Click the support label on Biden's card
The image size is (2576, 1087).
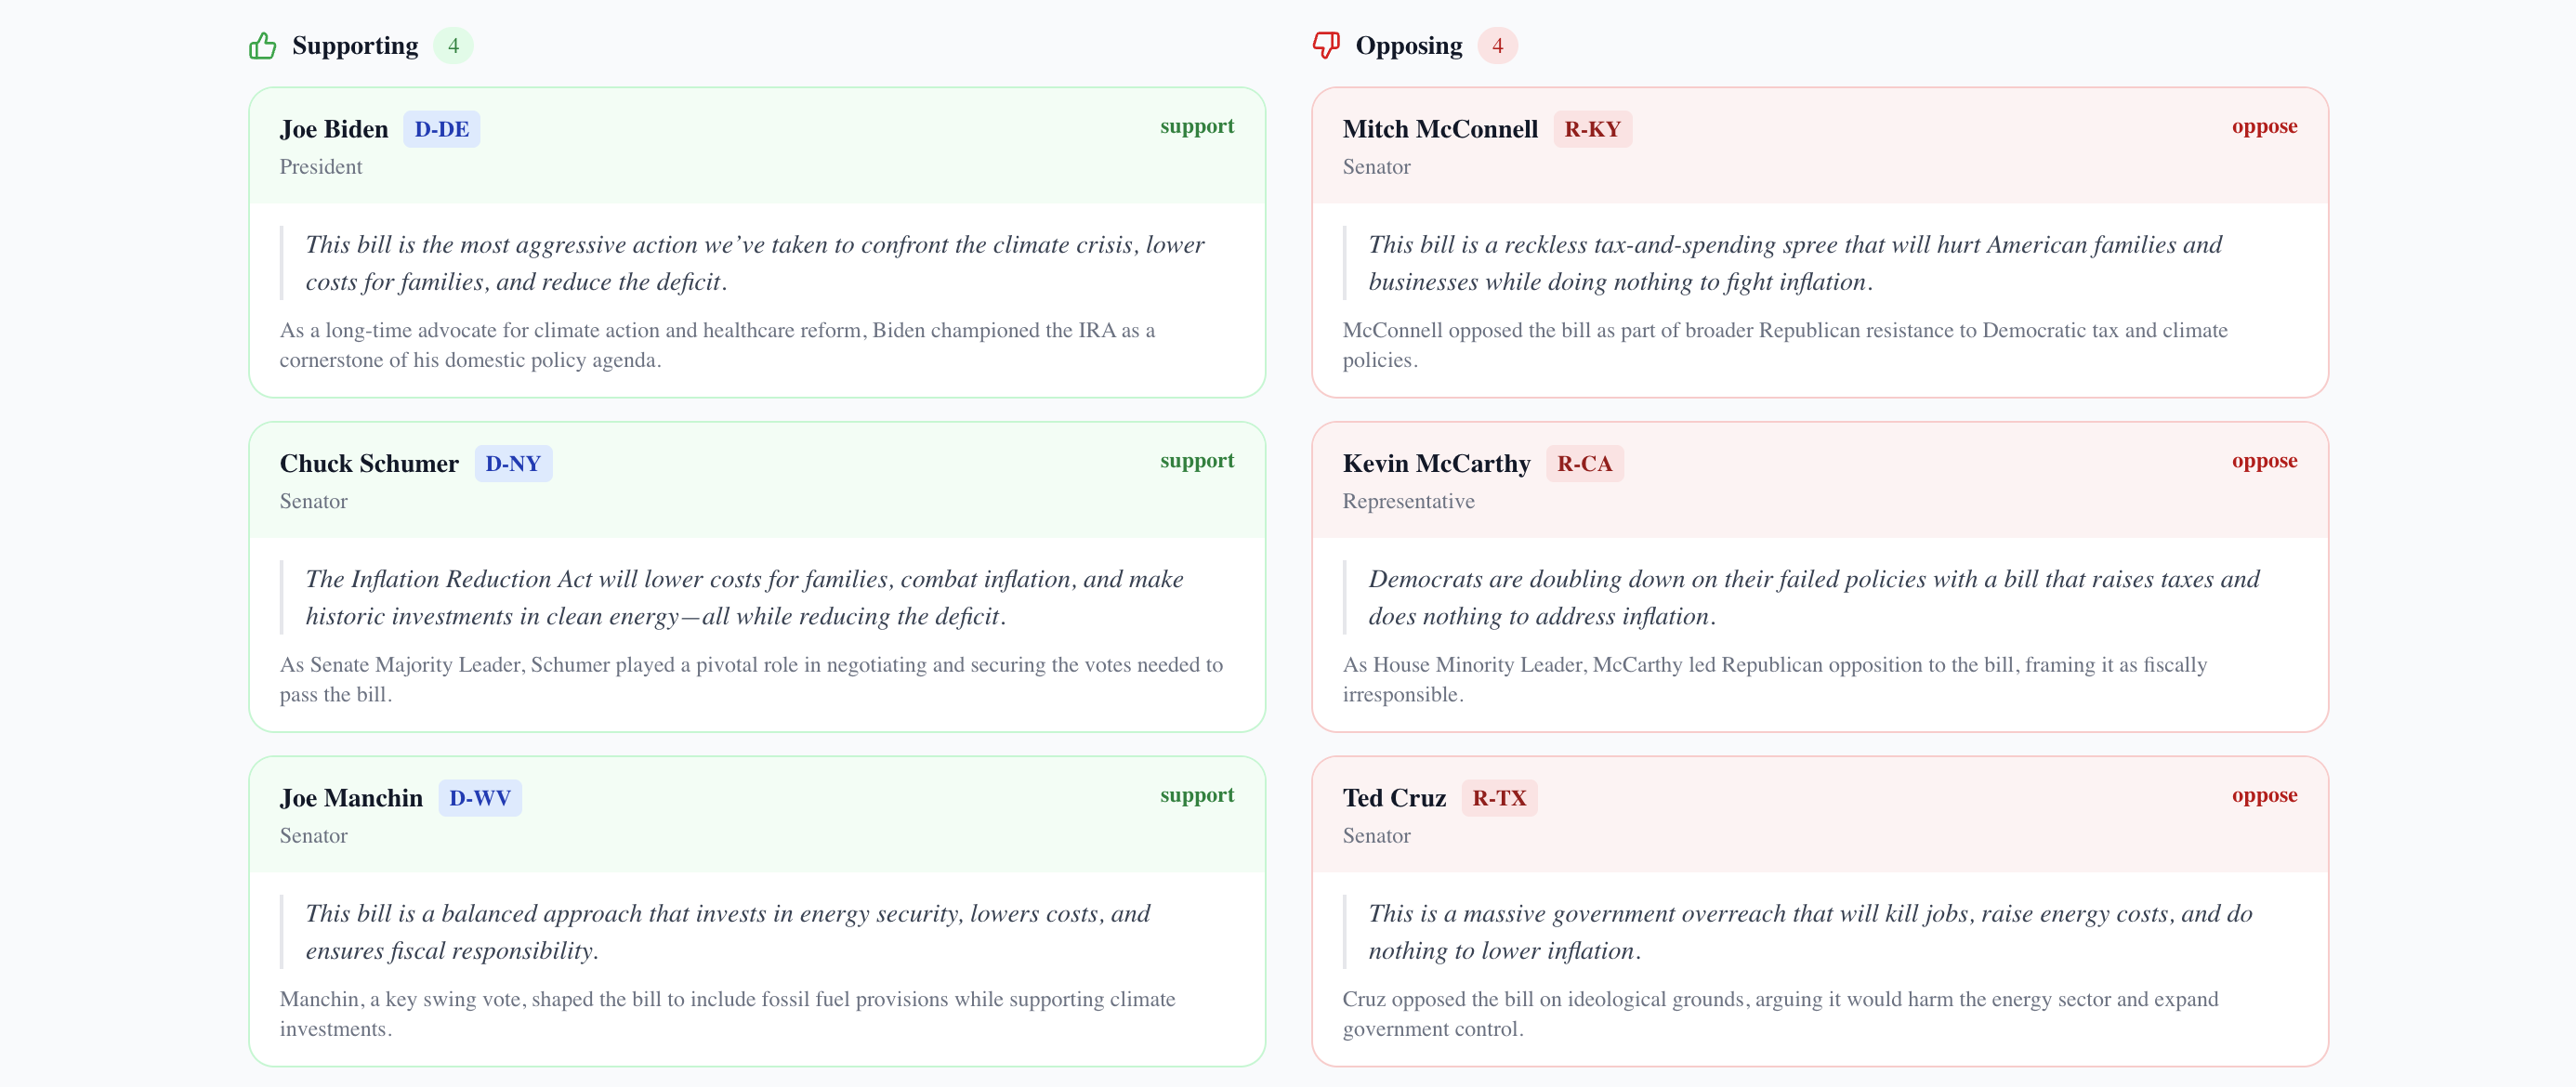click(1196, 126)
